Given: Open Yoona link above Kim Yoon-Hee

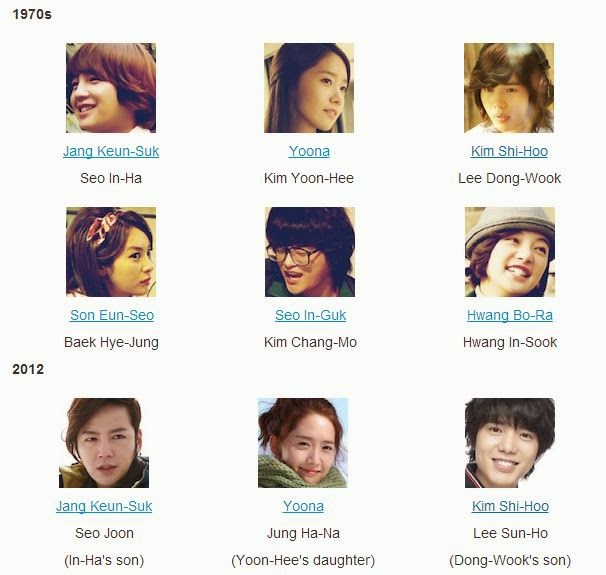Looking at the screenshot, I should (x=309, y=151).
